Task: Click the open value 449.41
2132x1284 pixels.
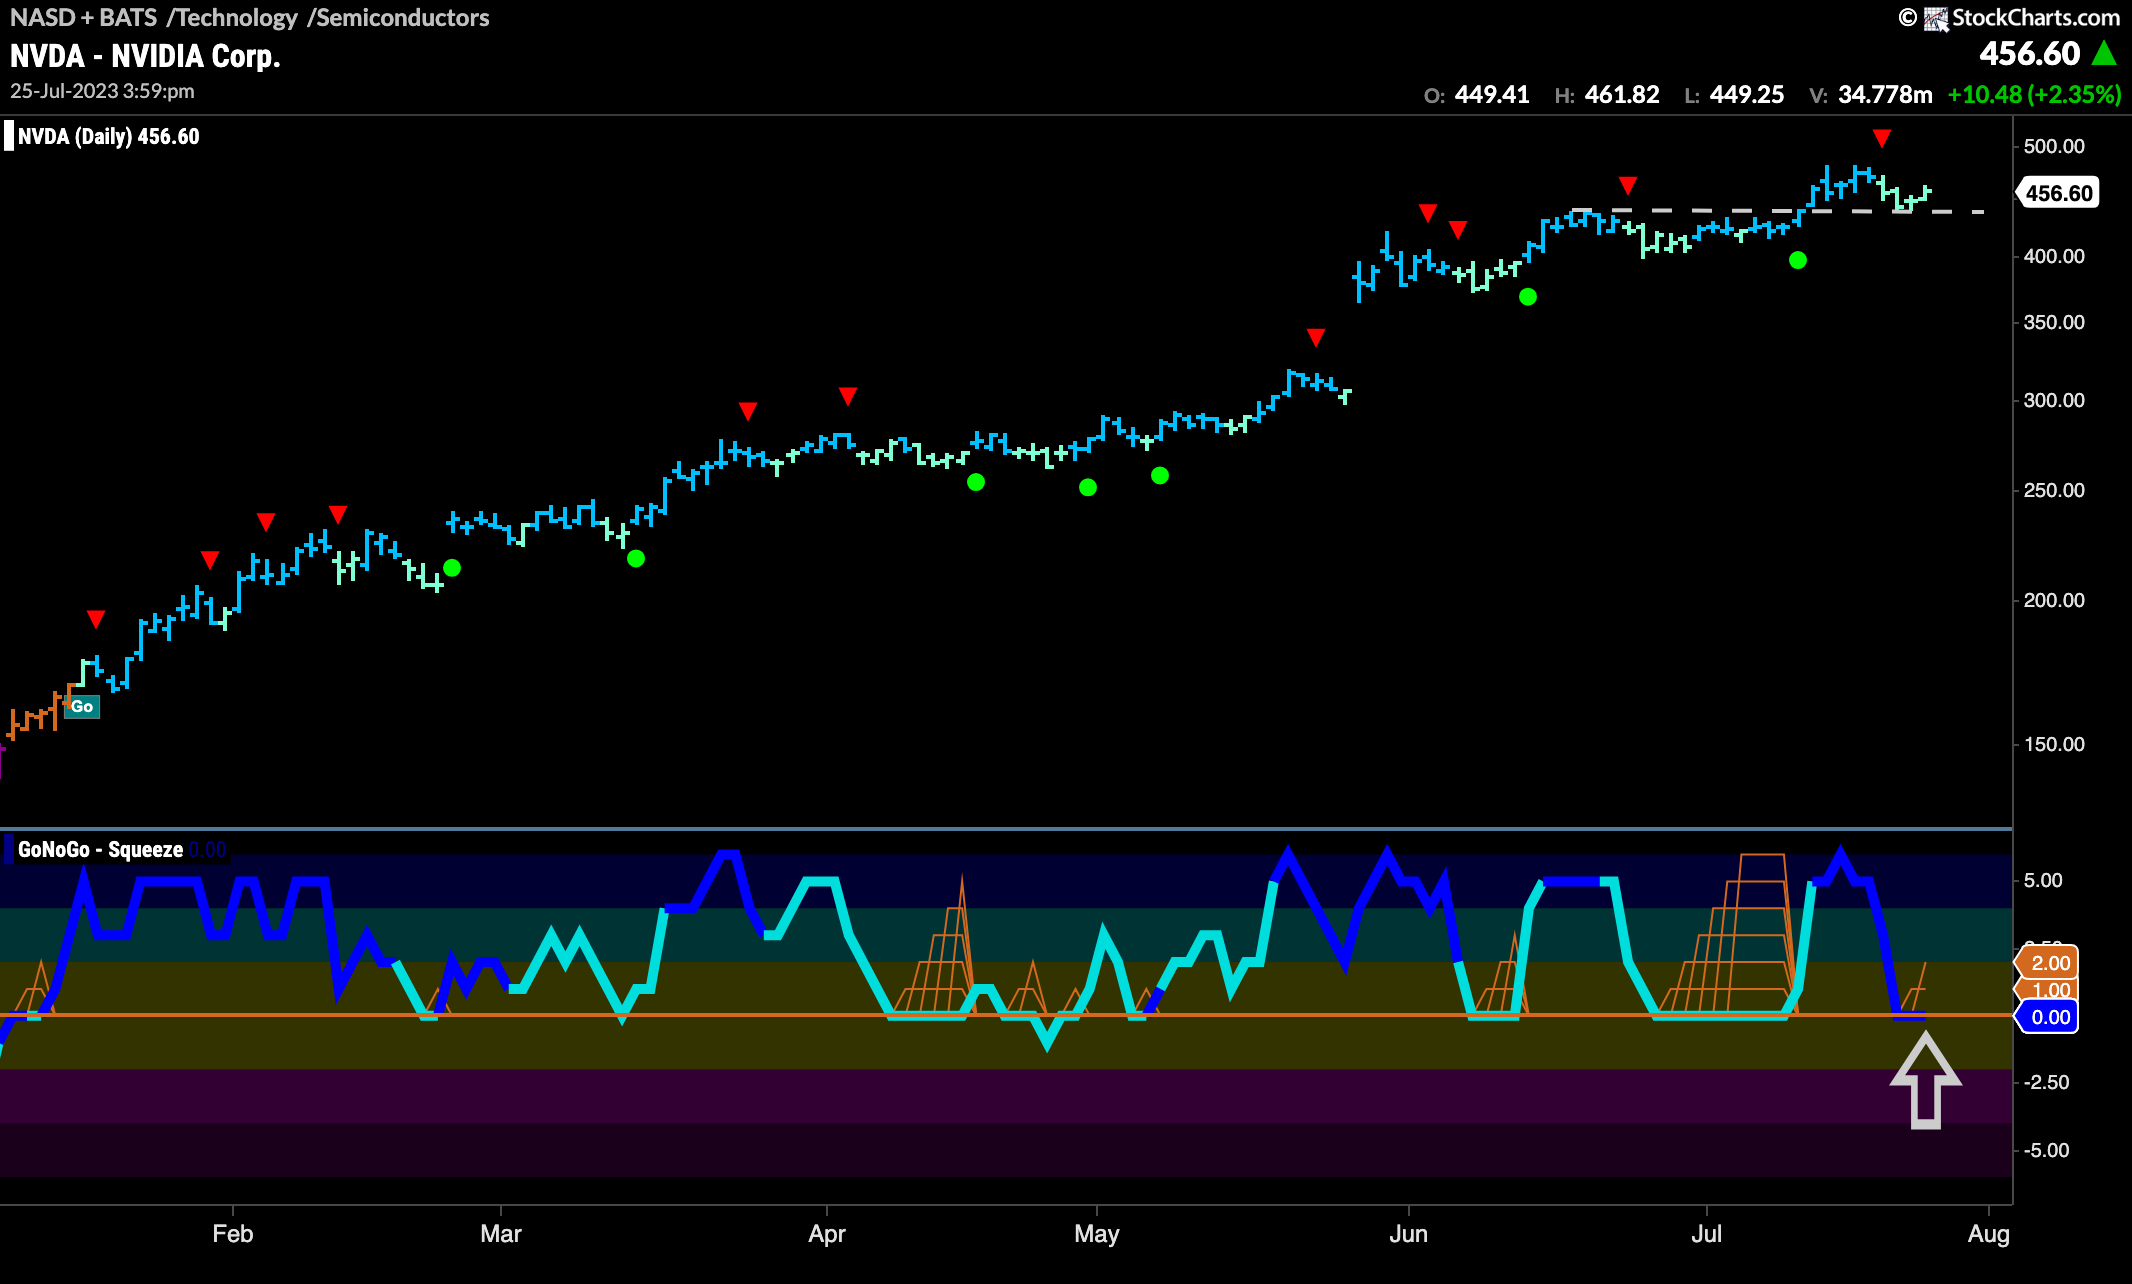Action: 1492,95
